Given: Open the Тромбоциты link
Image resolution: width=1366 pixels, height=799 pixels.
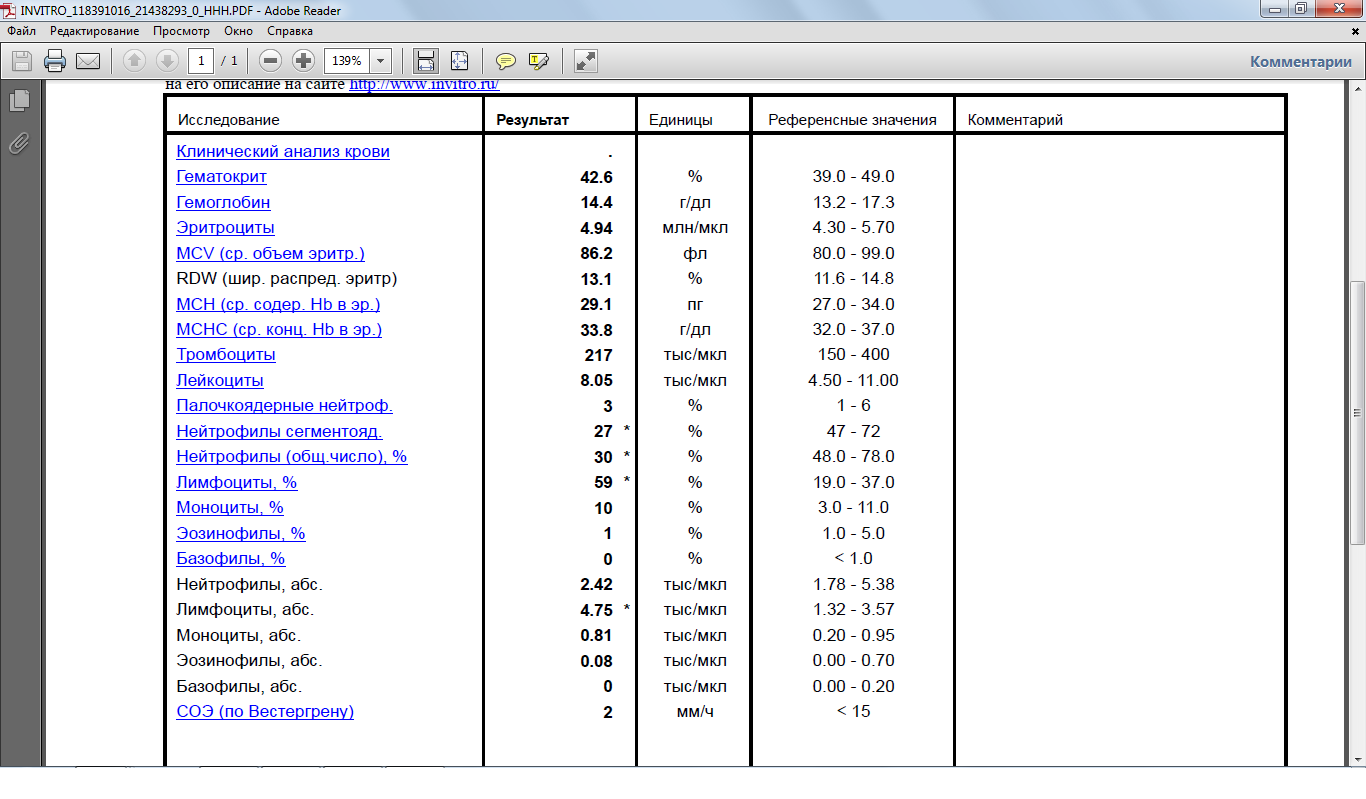Looking at the screenshot, I should 226,355.
